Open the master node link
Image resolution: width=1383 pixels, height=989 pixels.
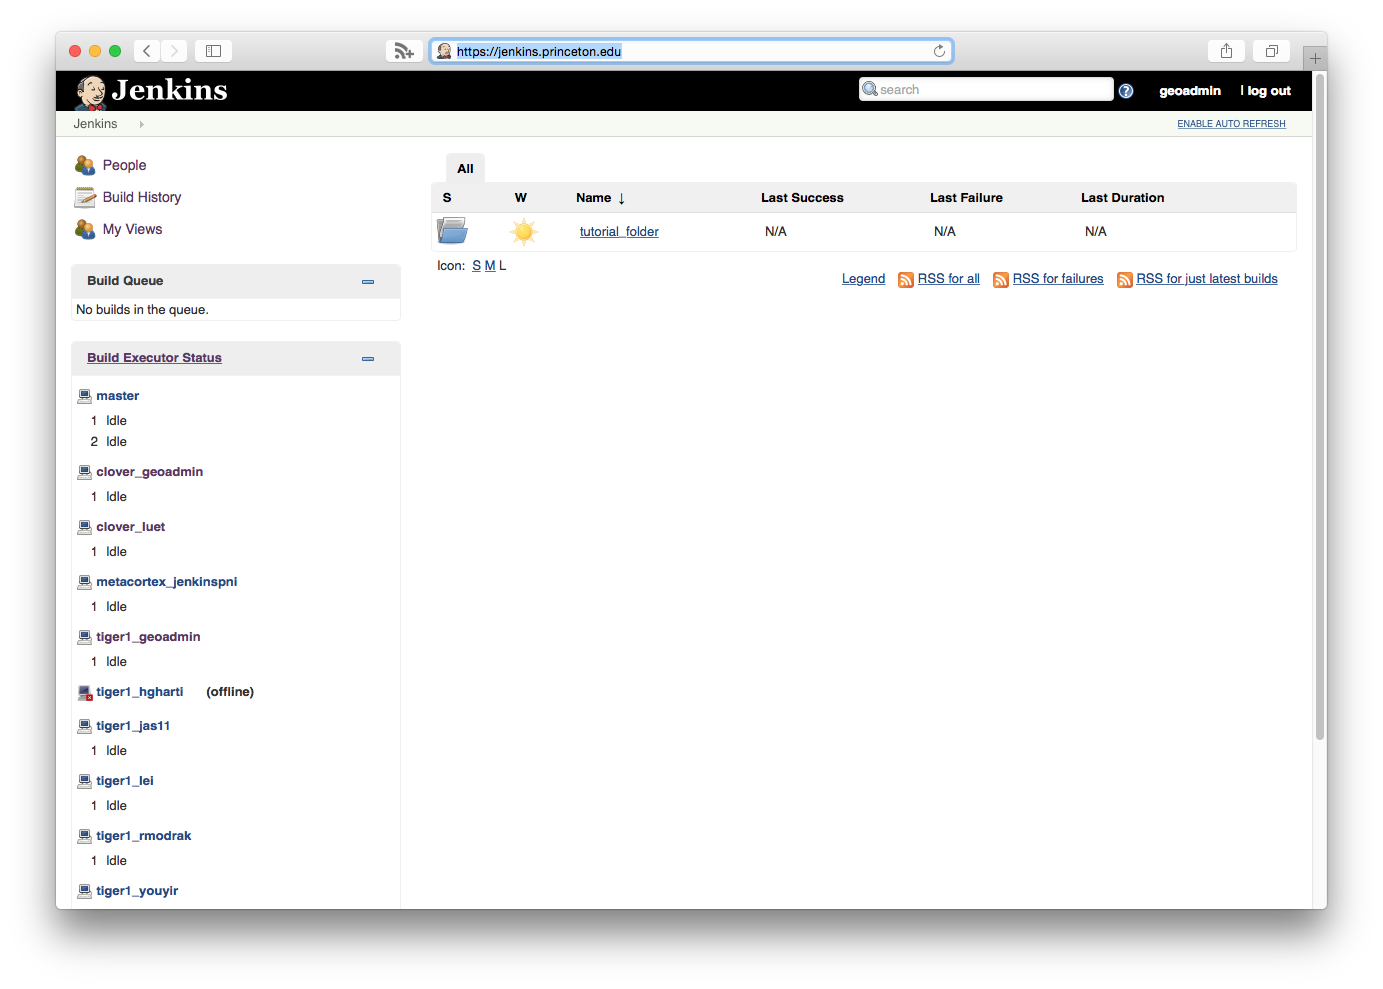click(x=118, y=396)
